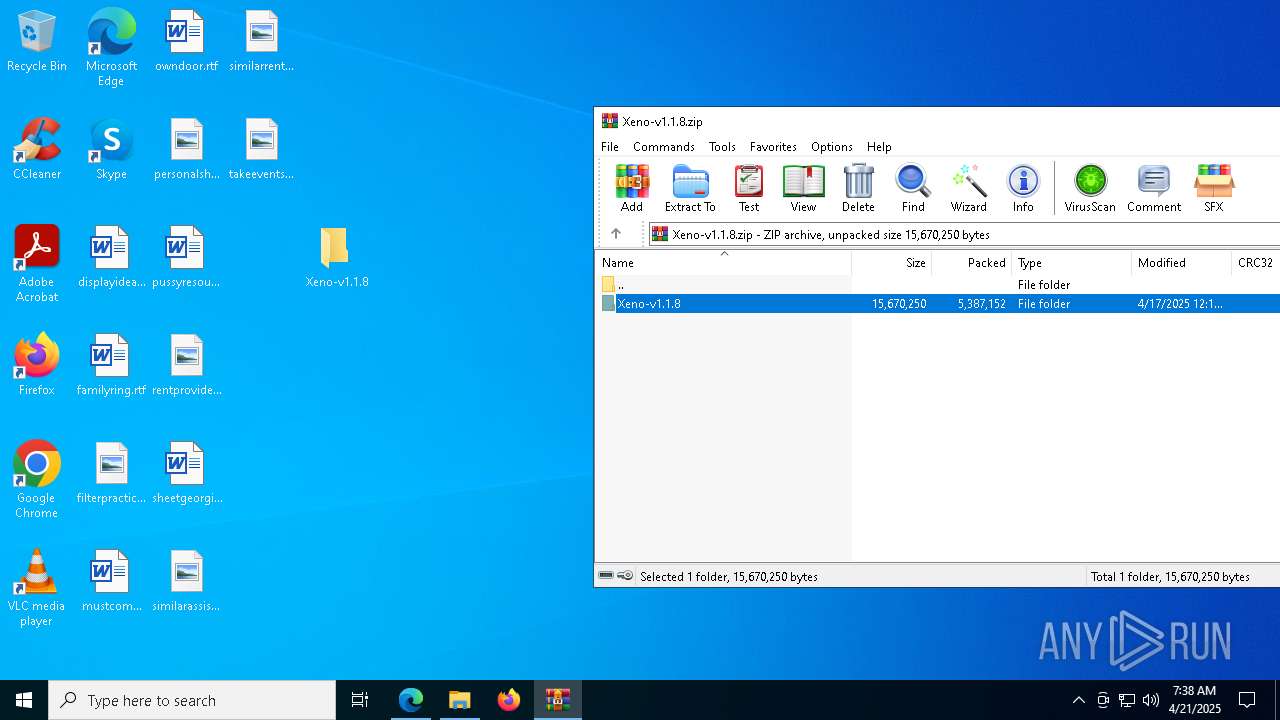The width and height of the screenshot is (1280, 720).
Task: Open the View toolbar icon
Action: point(803,188)
